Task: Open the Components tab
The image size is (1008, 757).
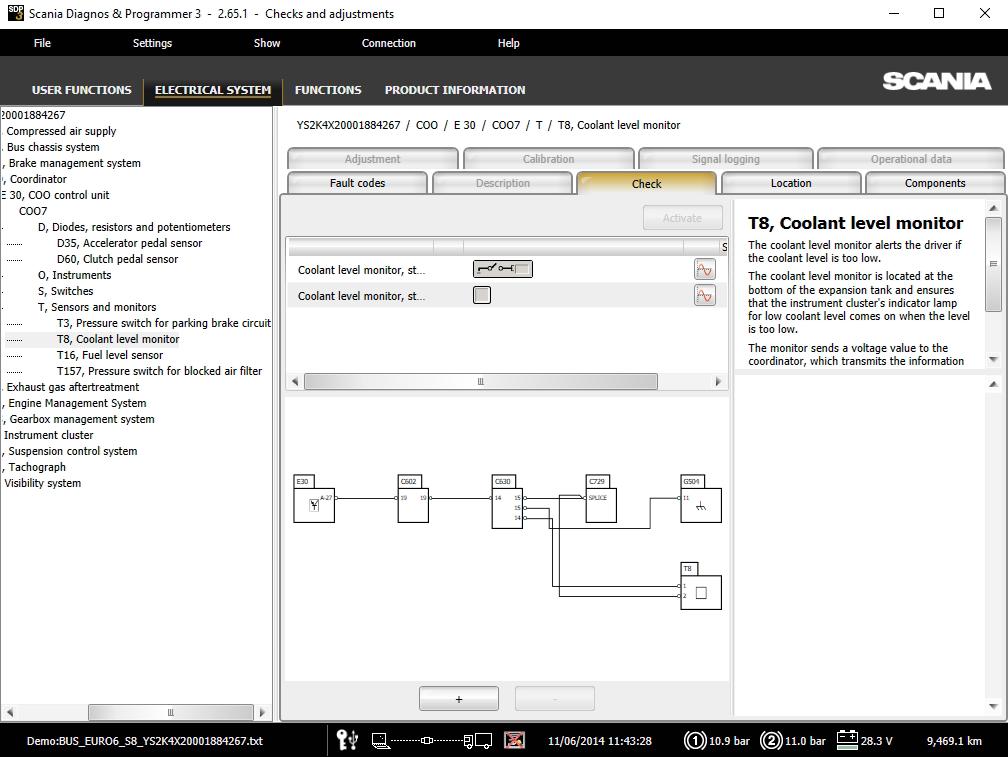Action: [935, 183]
